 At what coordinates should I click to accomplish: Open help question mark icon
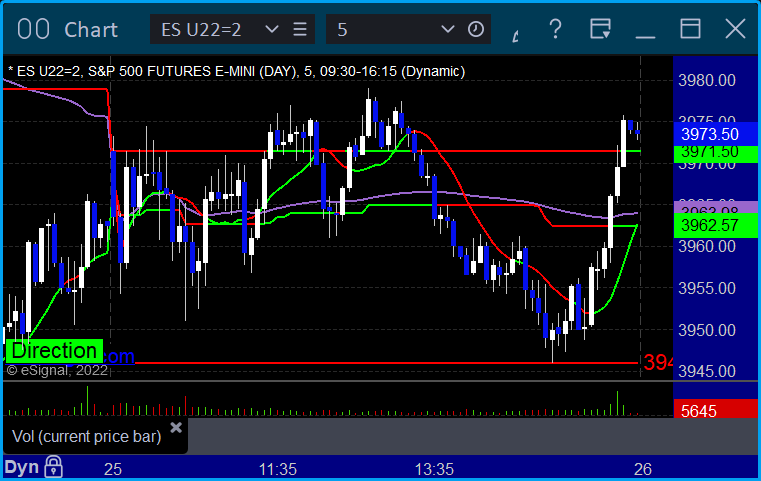[x=555, y=29]
